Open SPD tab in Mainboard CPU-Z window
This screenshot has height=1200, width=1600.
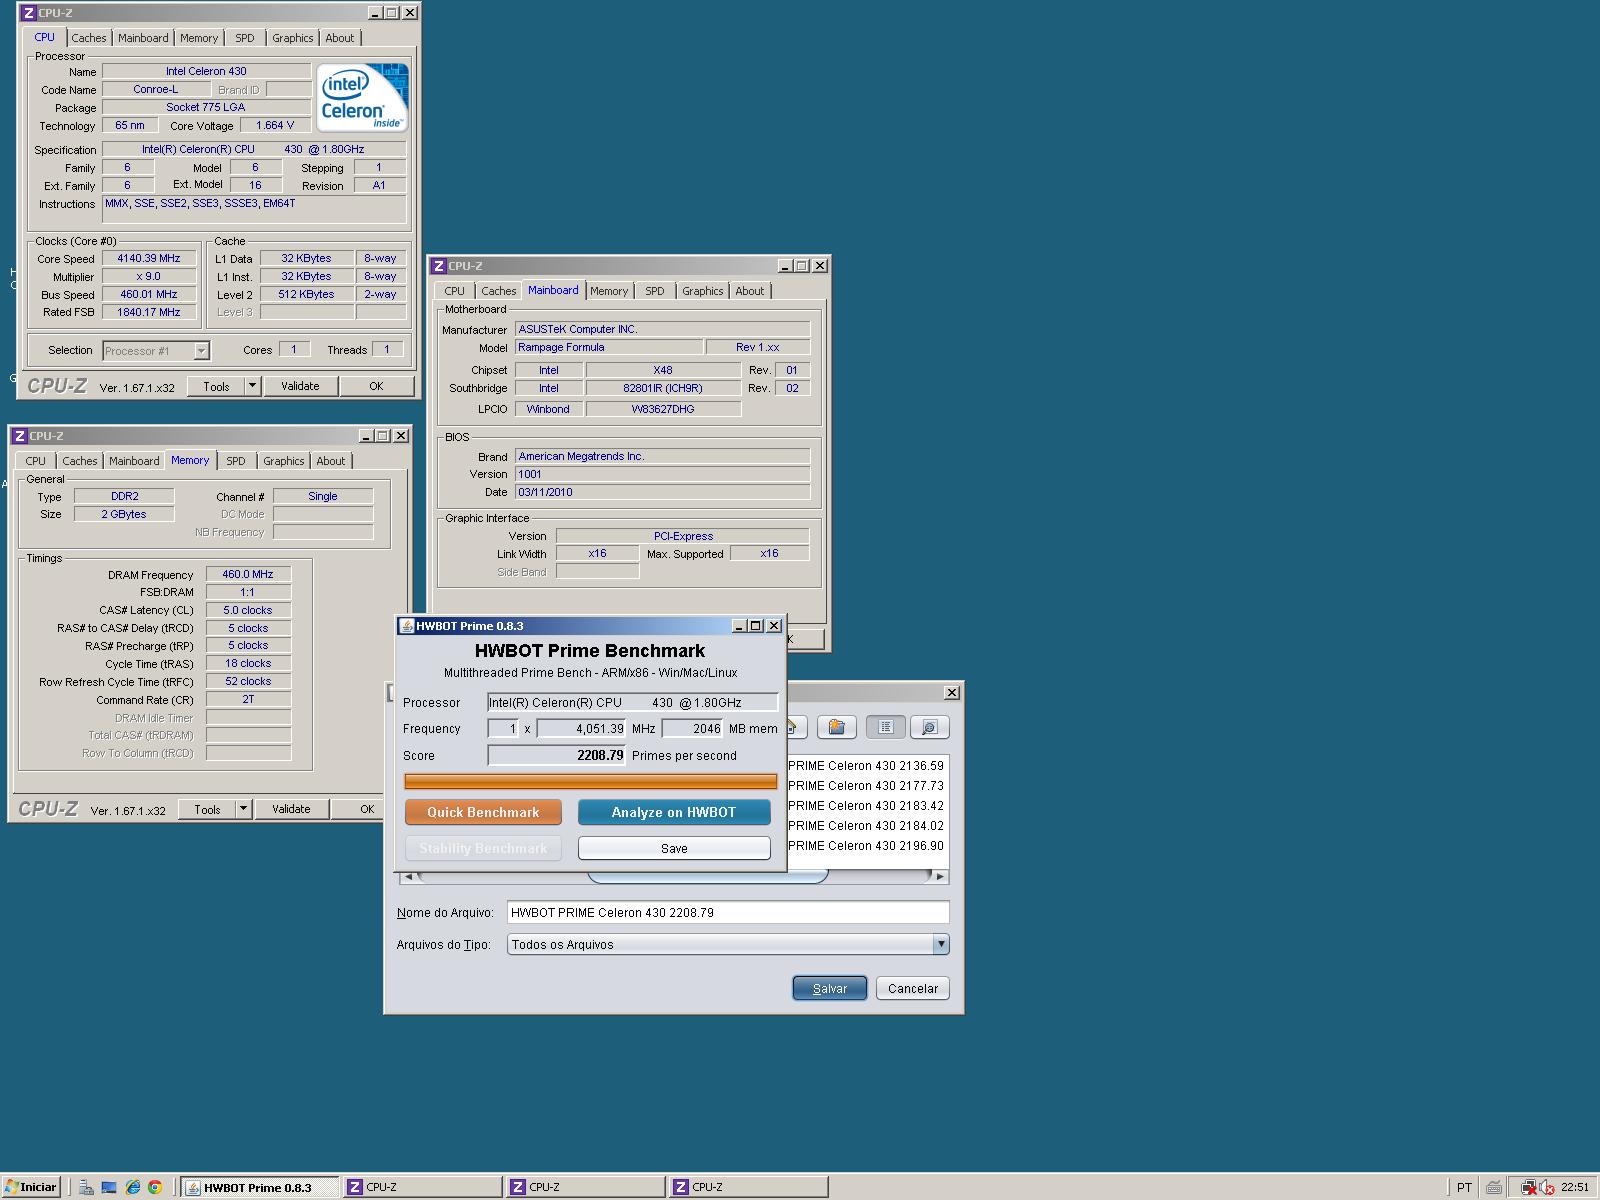click(x=655, y=291)
